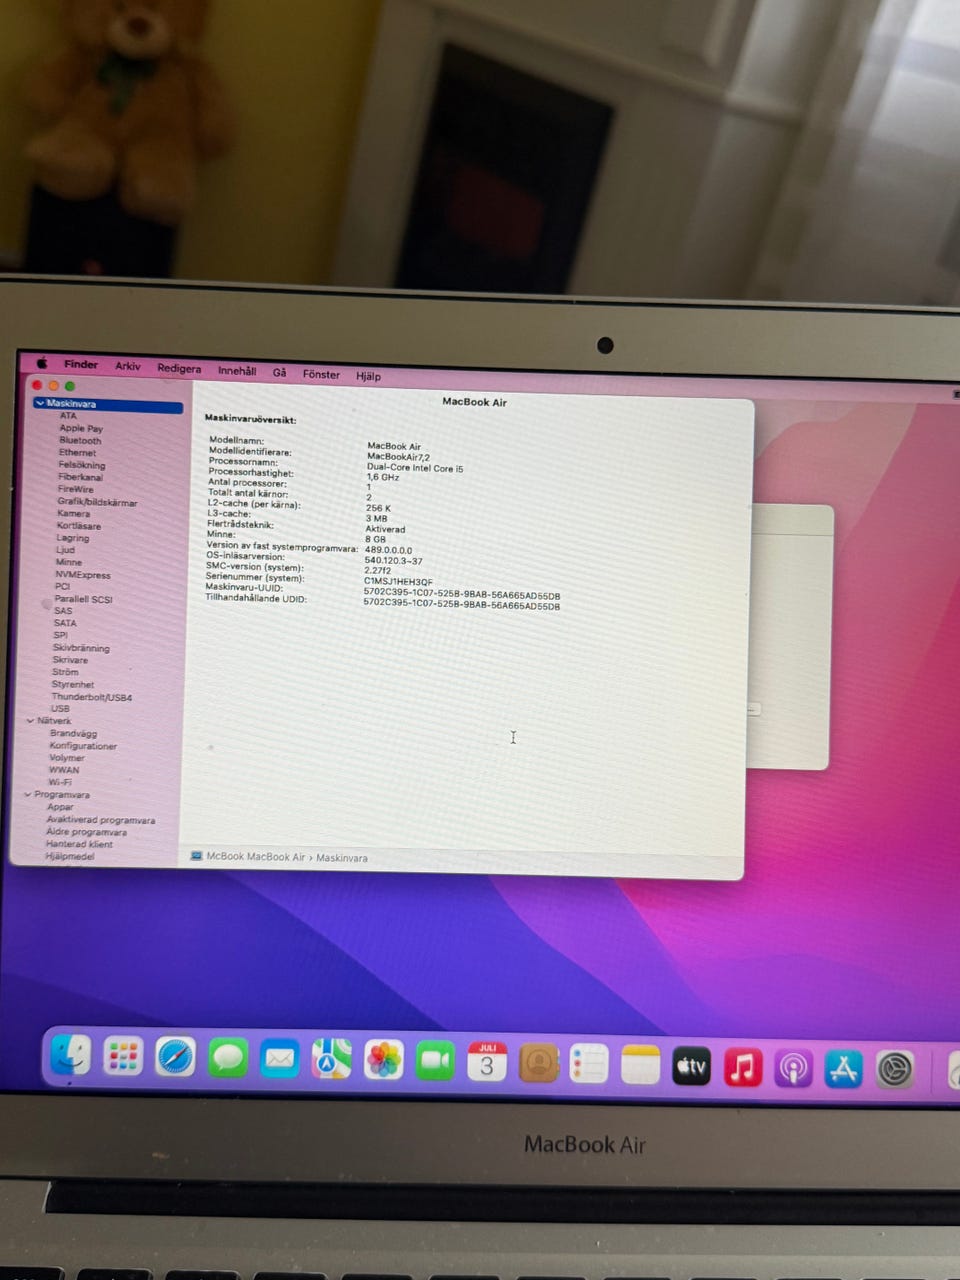Select Thunderbolt/USB4 in the sidebar
The width and height of the screenshot is (960, 1280).
(x=92, y=697)
